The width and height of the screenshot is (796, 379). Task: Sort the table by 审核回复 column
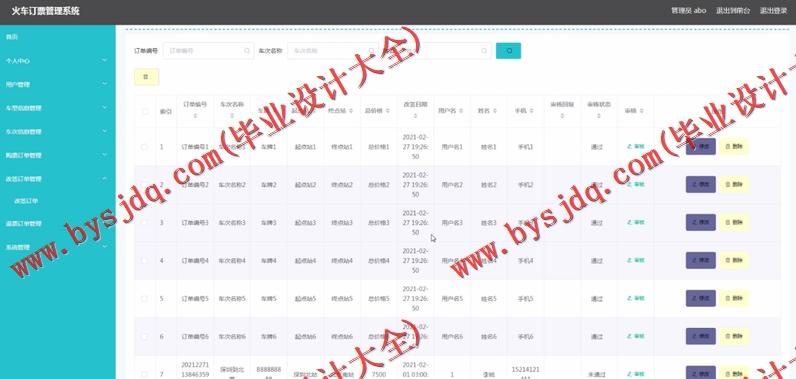click(562, 116)
